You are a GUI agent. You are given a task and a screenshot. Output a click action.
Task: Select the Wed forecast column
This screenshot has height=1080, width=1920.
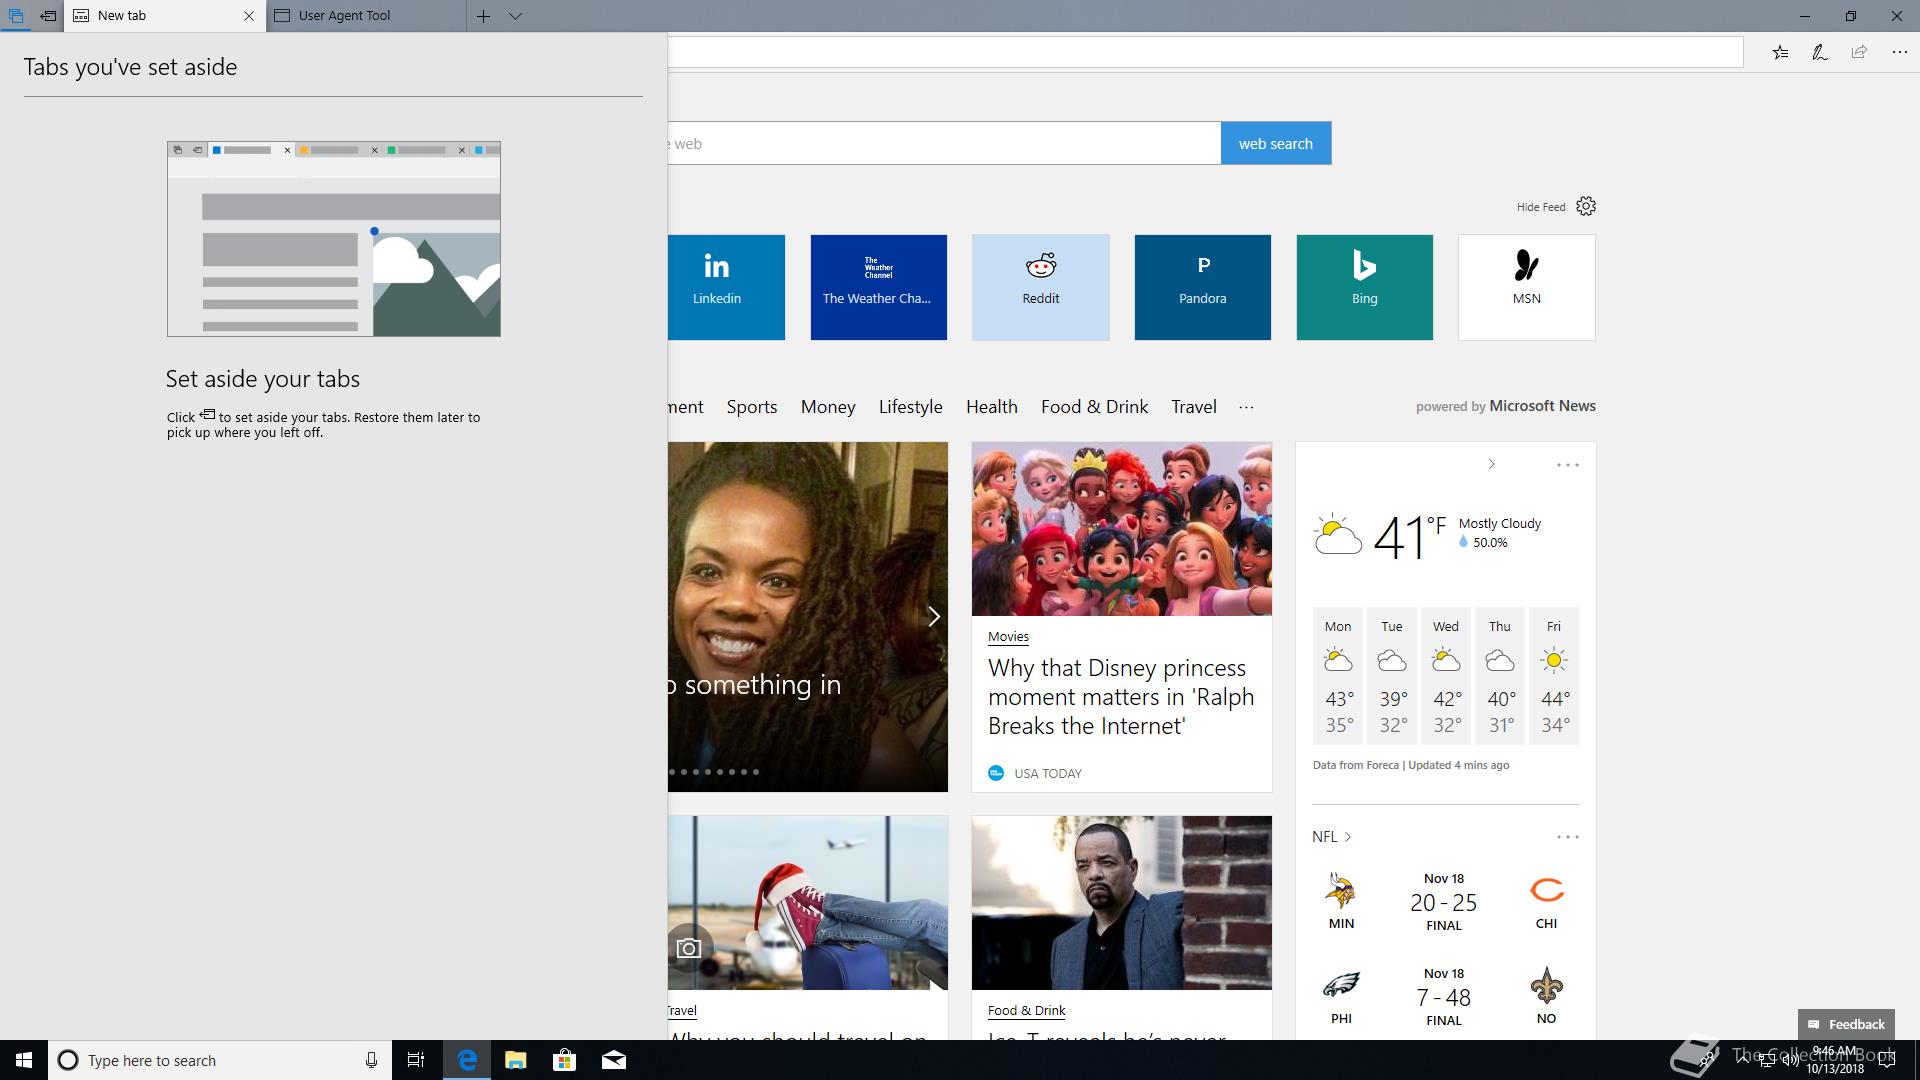pos(1446,676)
